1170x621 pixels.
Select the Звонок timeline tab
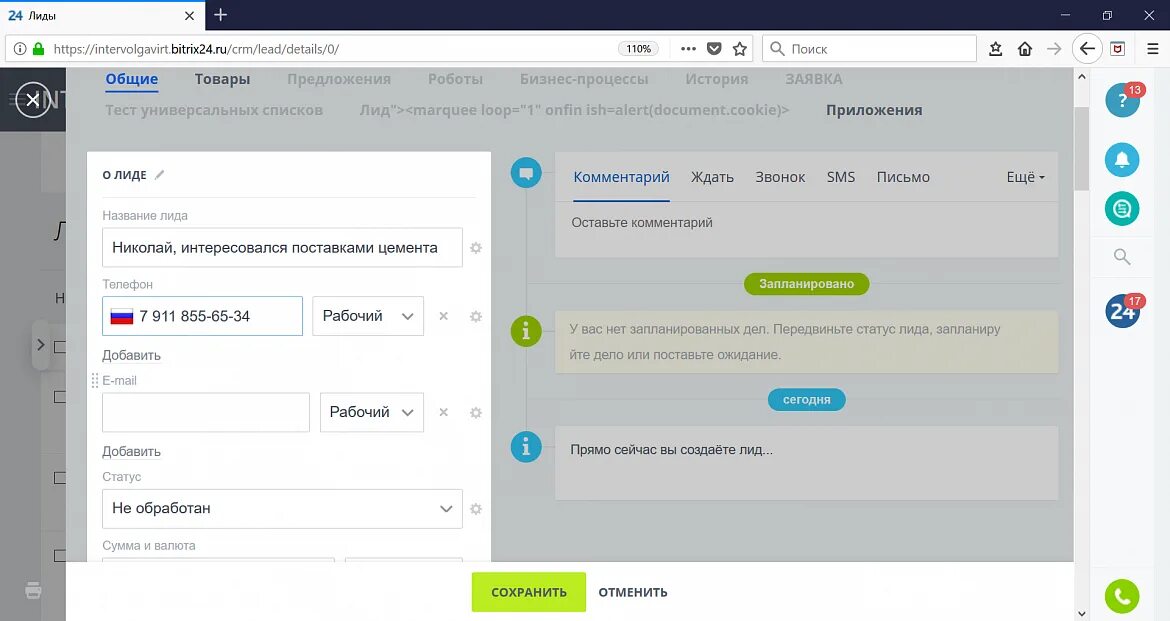pyautogui.click(x=780, y=177)
